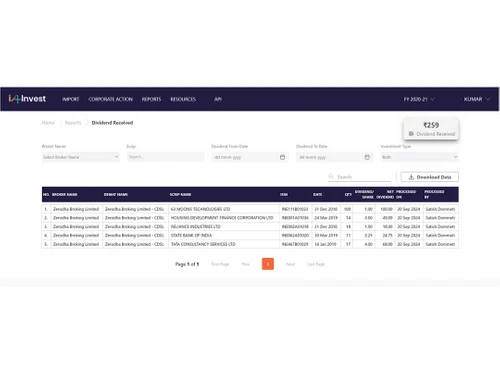Click the magnifier search icon

coord(331,176)
